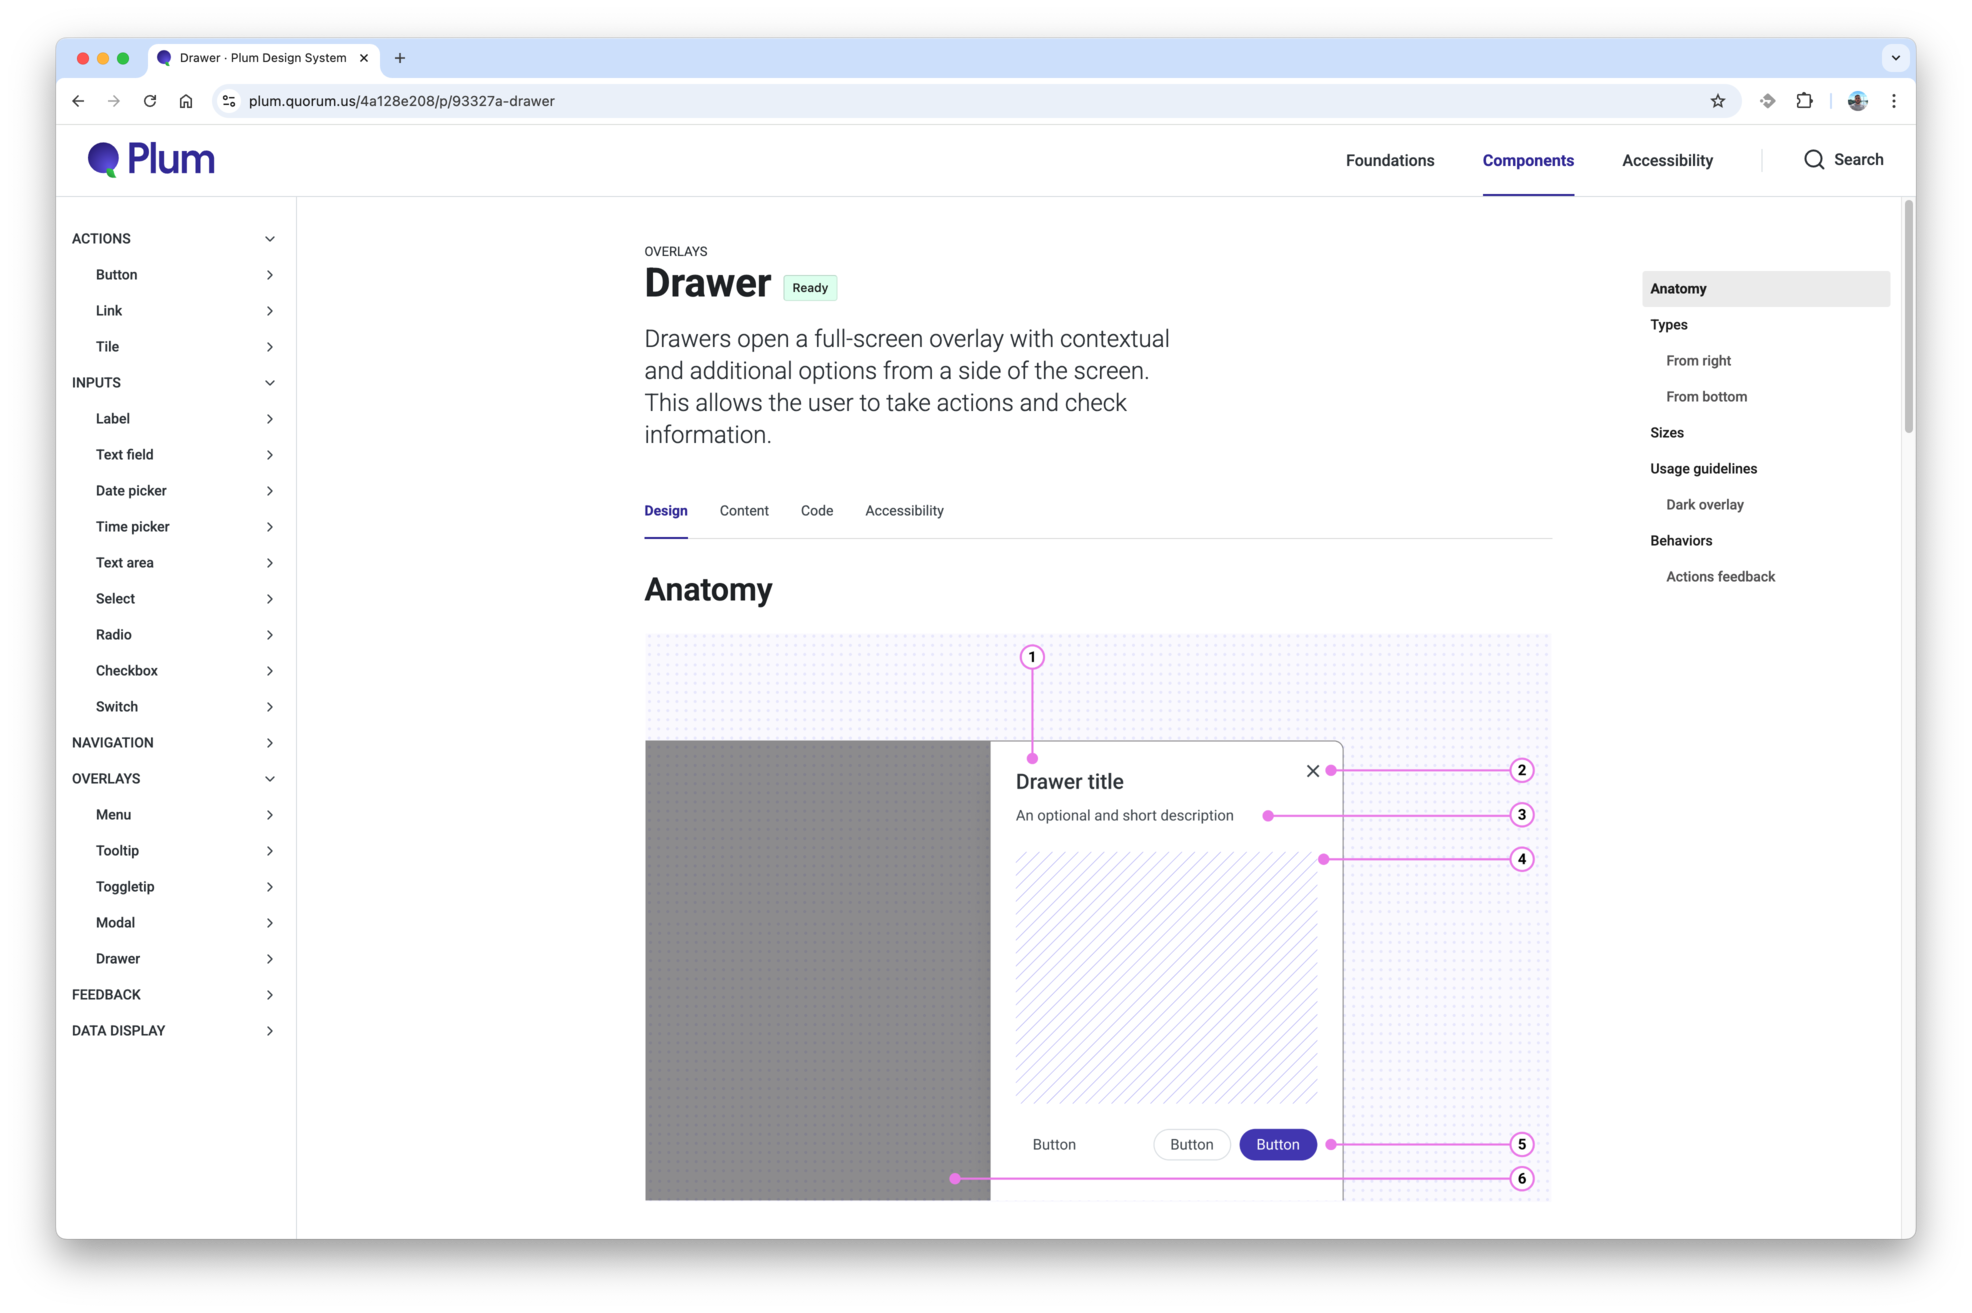Click the outlined Button in drawer

click(1192, 1145)
